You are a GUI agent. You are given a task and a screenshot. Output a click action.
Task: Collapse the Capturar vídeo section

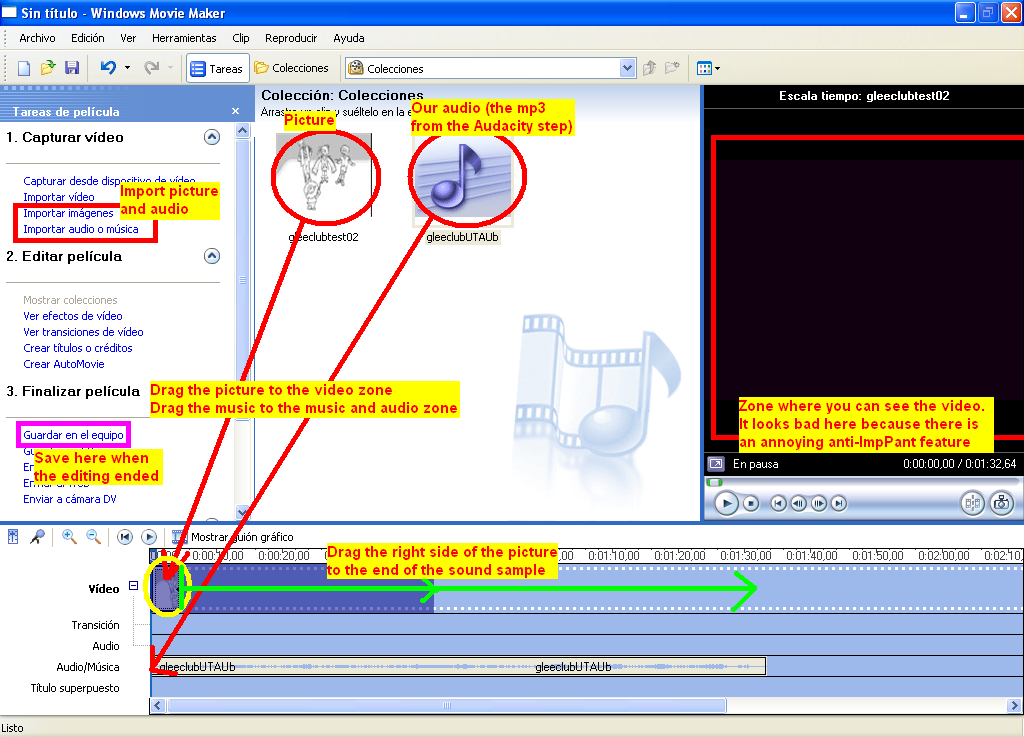click(x=212, y=137)
